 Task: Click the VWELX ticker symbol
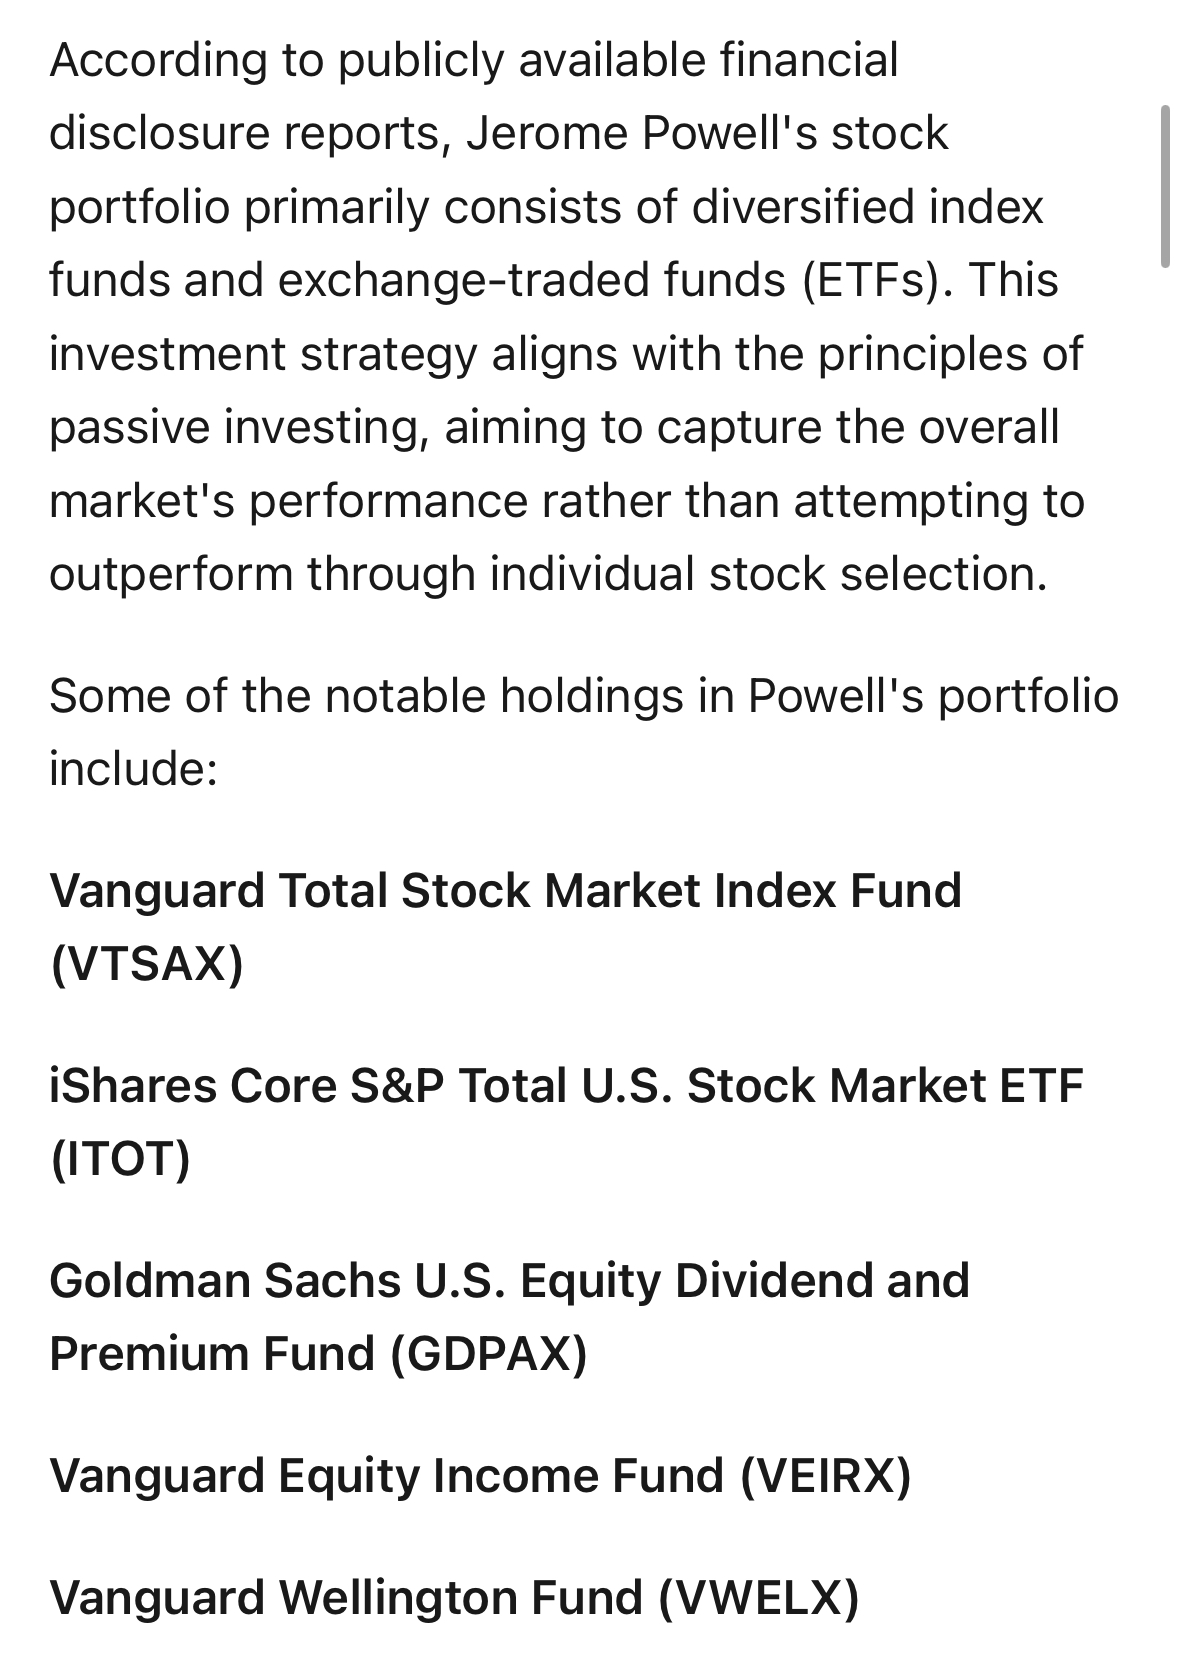pos(758,1597)
